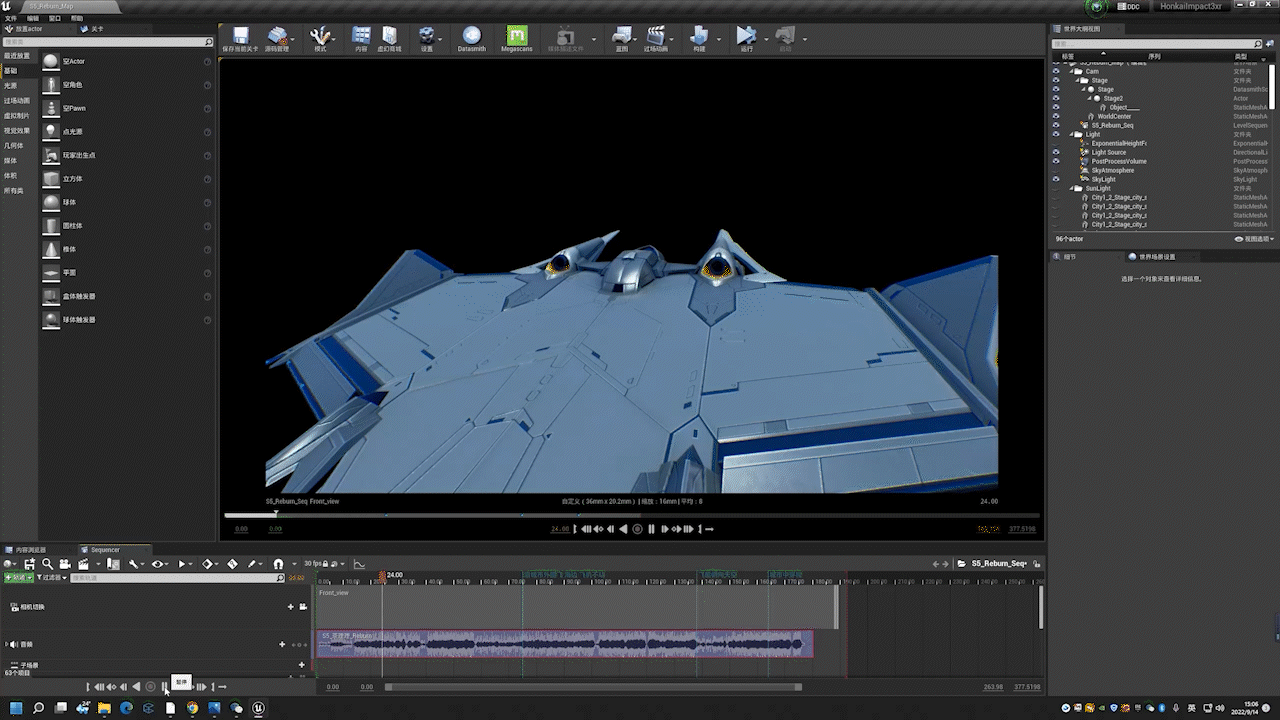Click the playhead marker at frame 24.00
This screenshot has width=1280, height=720.
point(382,575)
